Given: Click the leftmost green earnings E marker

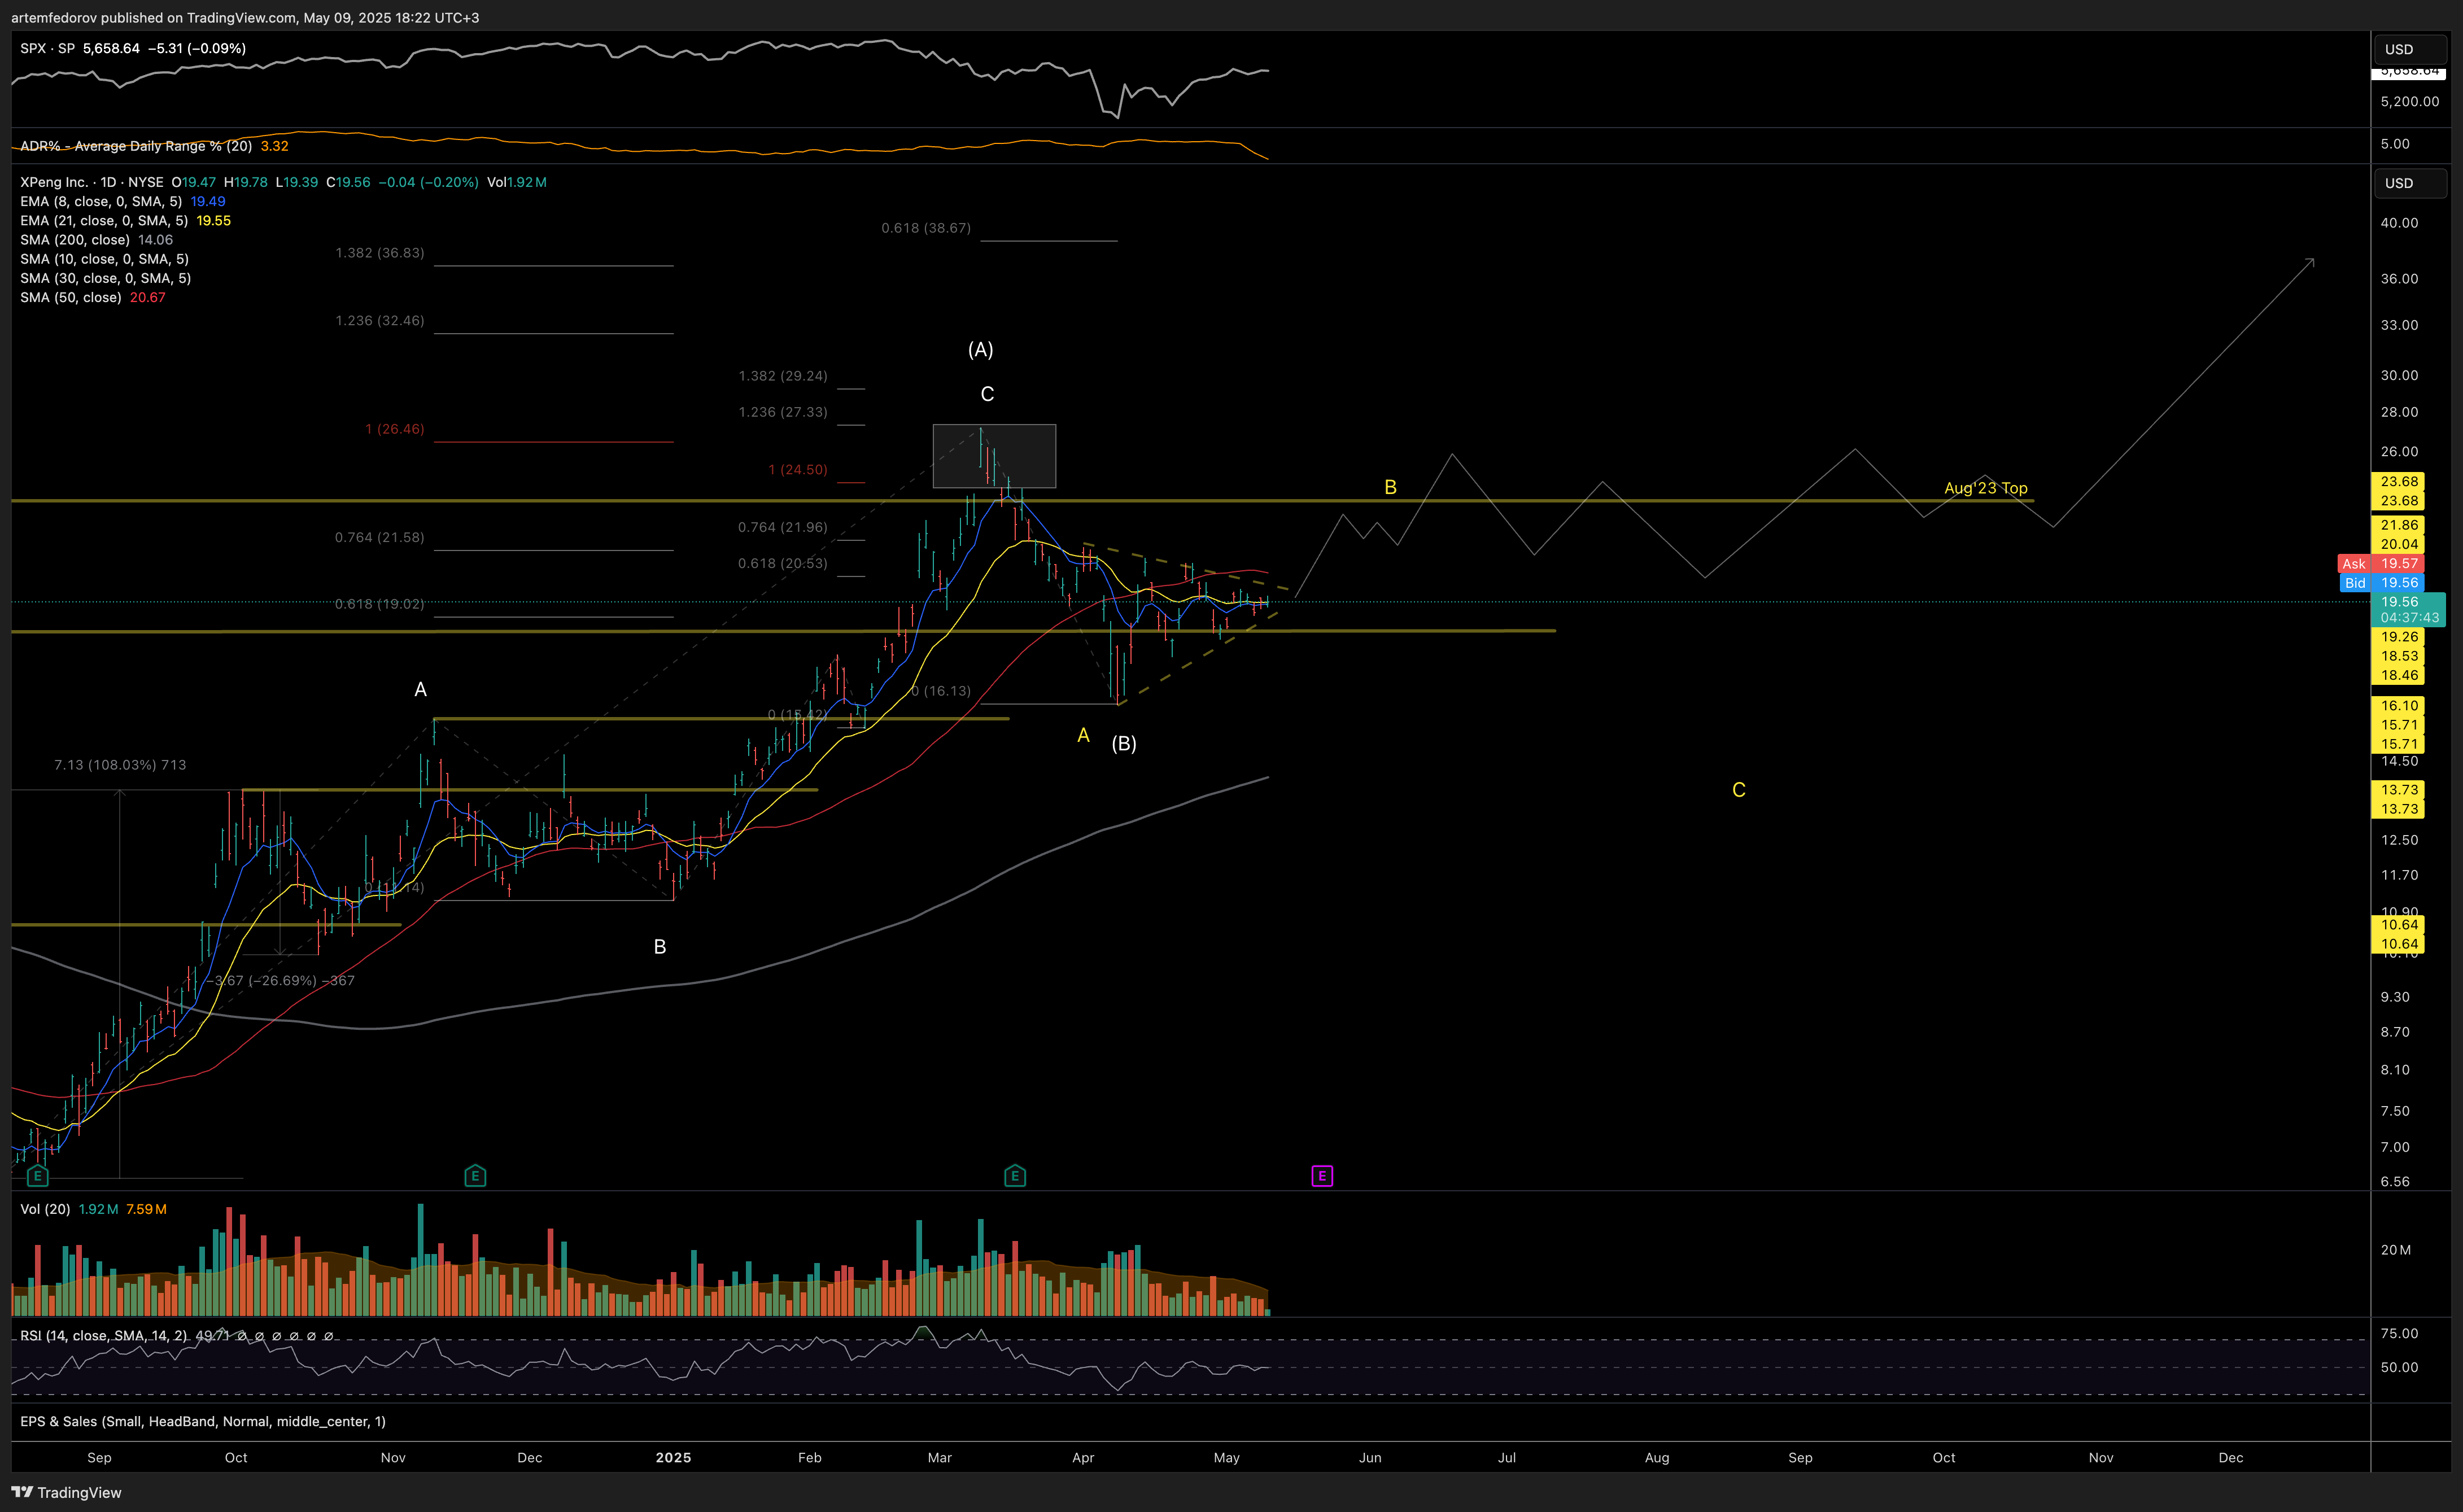Looking at the screenshot, I should (x=38, y=1176).
